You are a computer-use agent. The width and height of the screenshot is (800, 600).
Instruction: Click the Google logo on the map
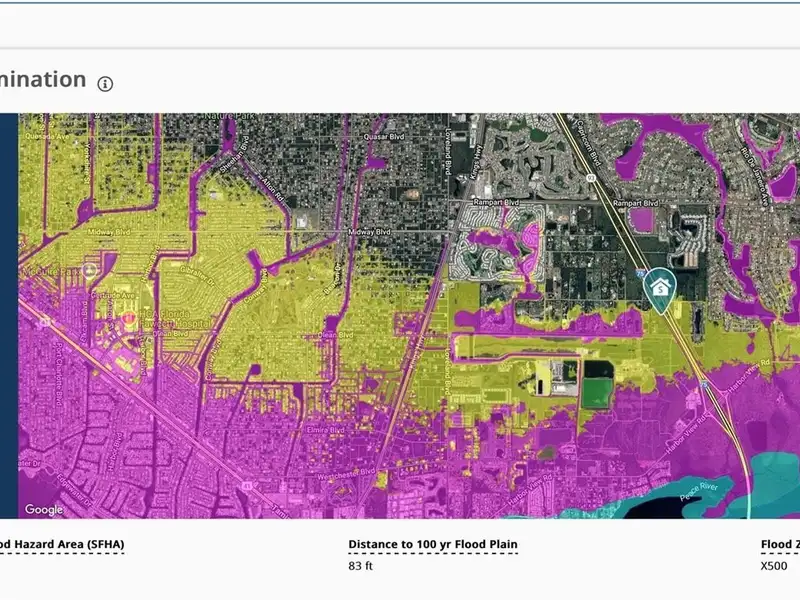44,510
